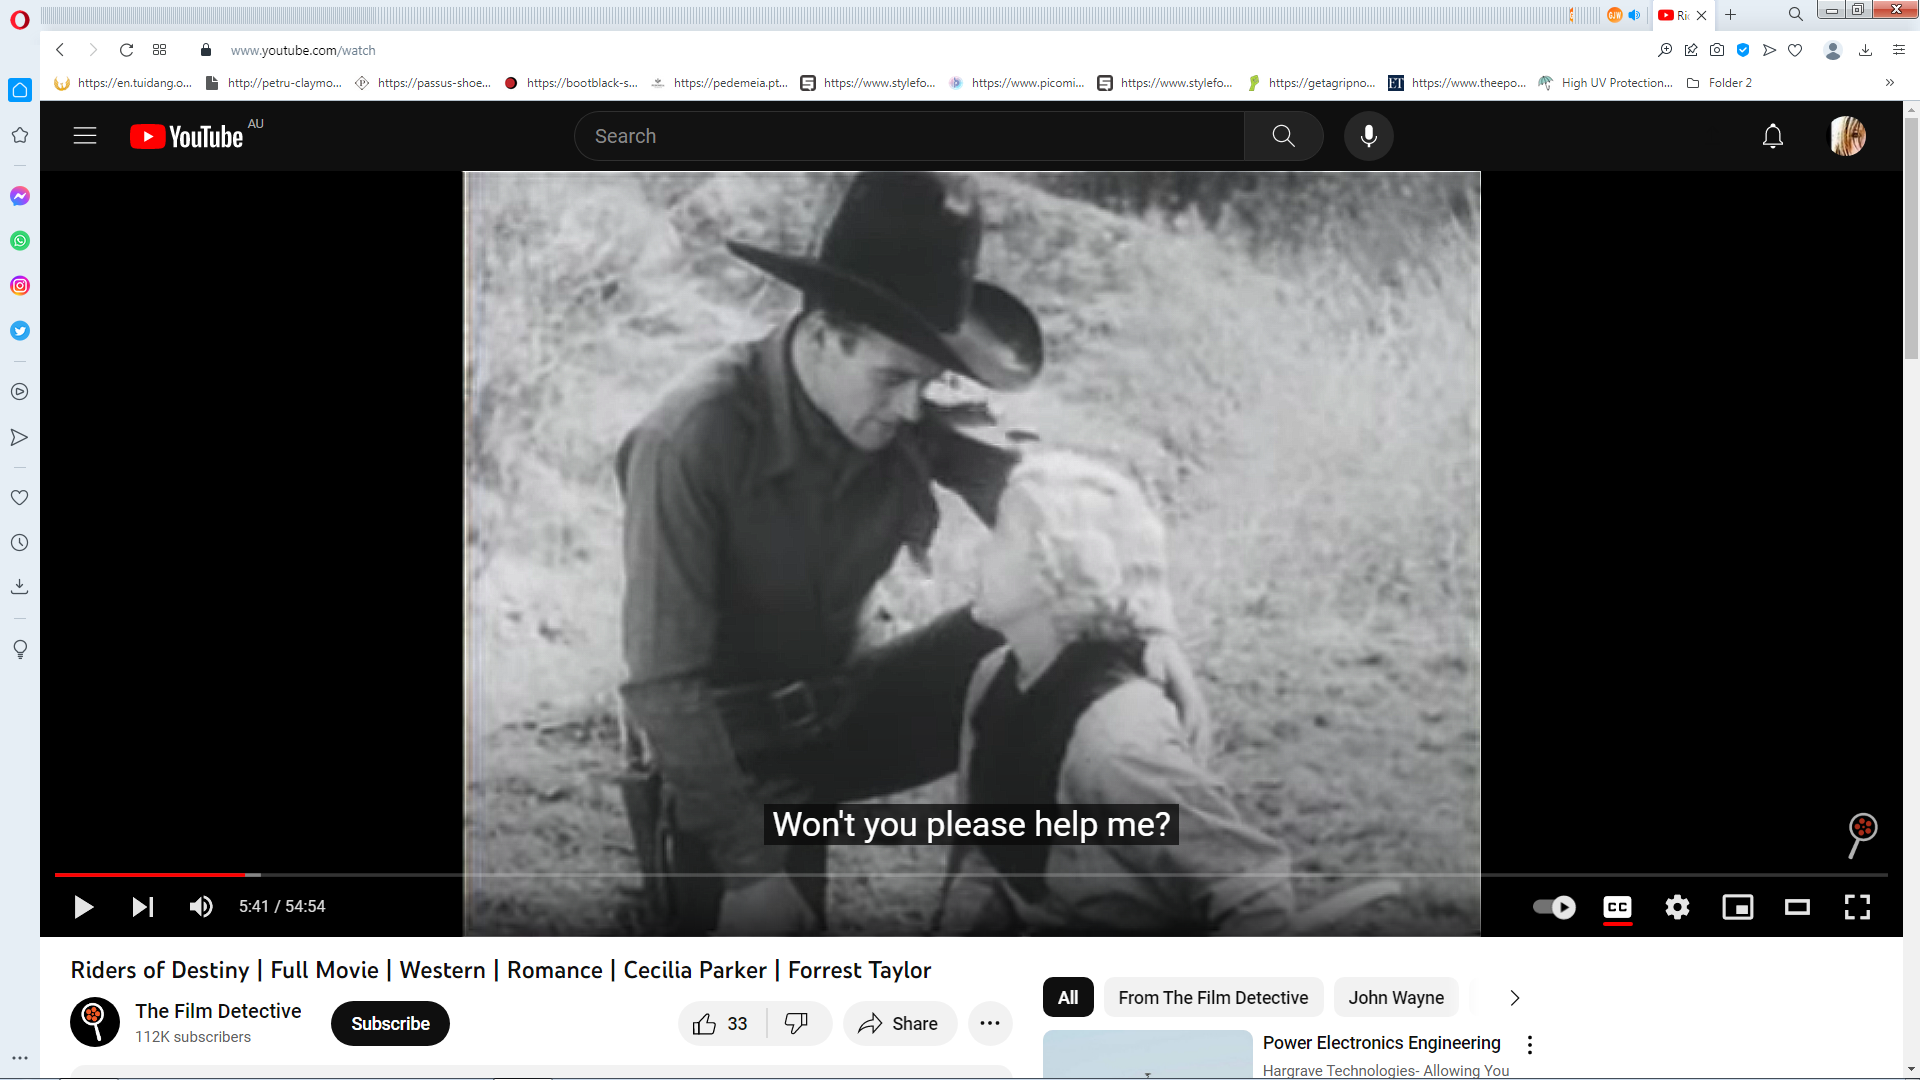
Task: Open a new browser tab
Action: click(x=1730, y=15)
